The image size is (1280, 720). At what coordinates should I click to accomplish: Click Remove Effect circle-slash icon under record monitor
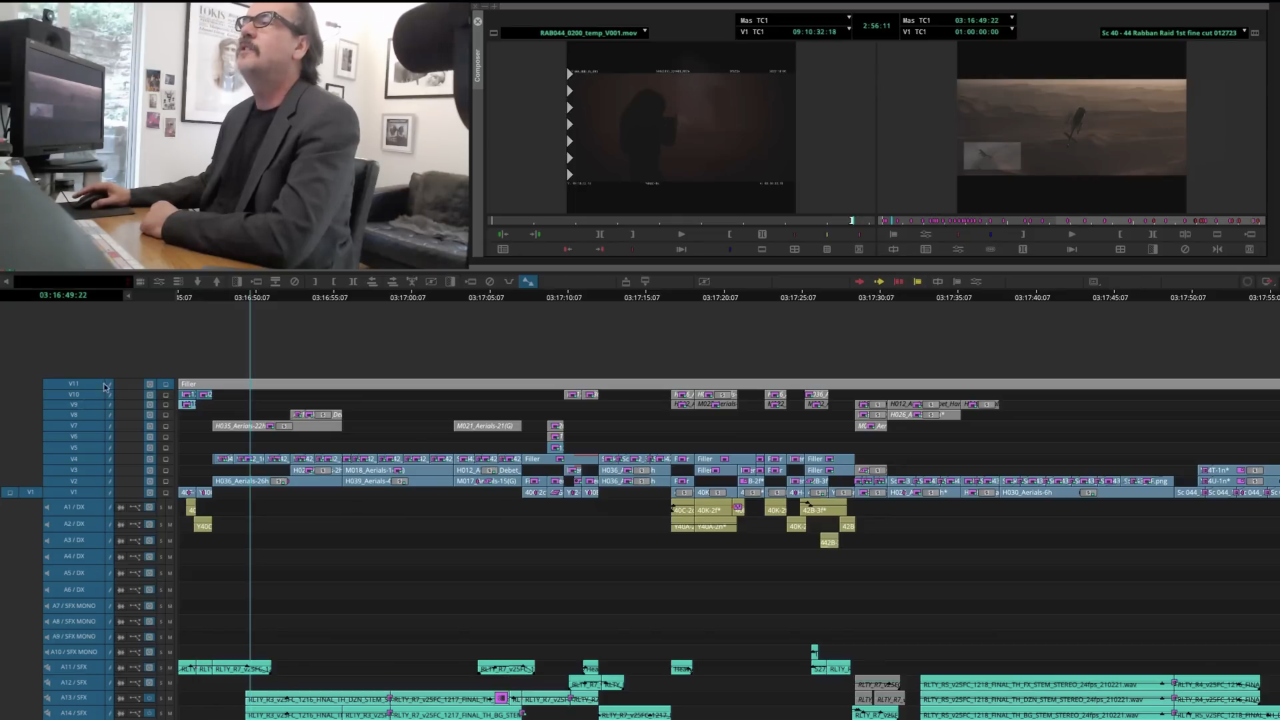pyautogui.click(x=1185, y=249)
